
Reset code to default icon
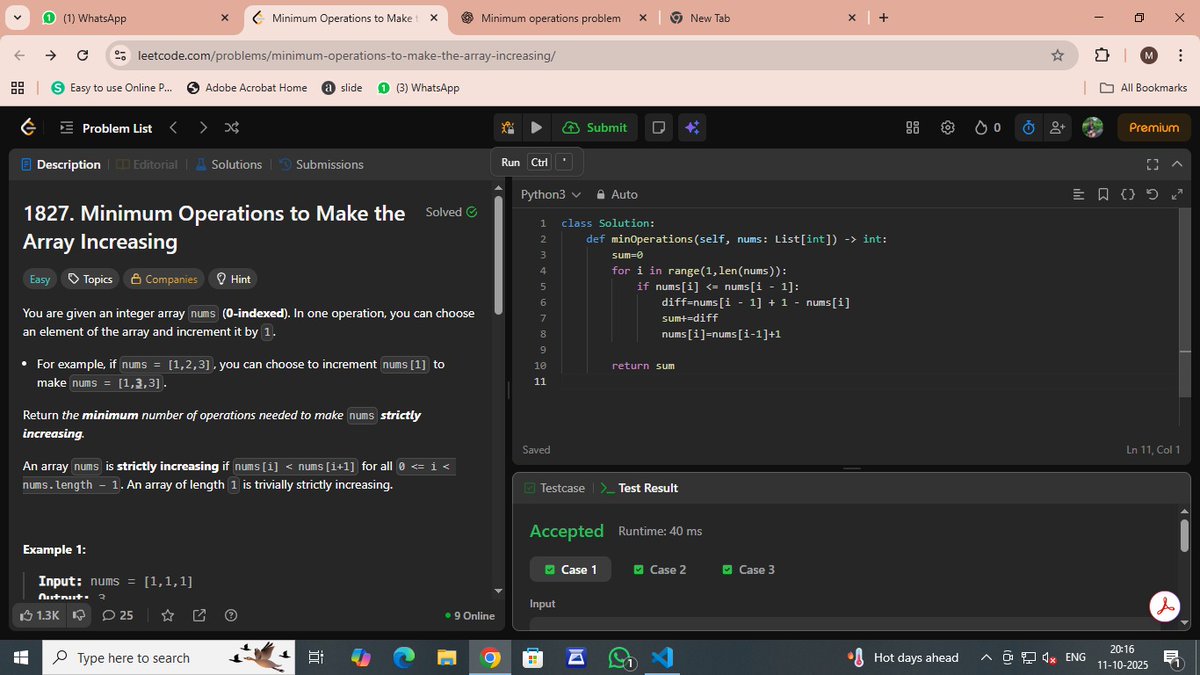1152,194
